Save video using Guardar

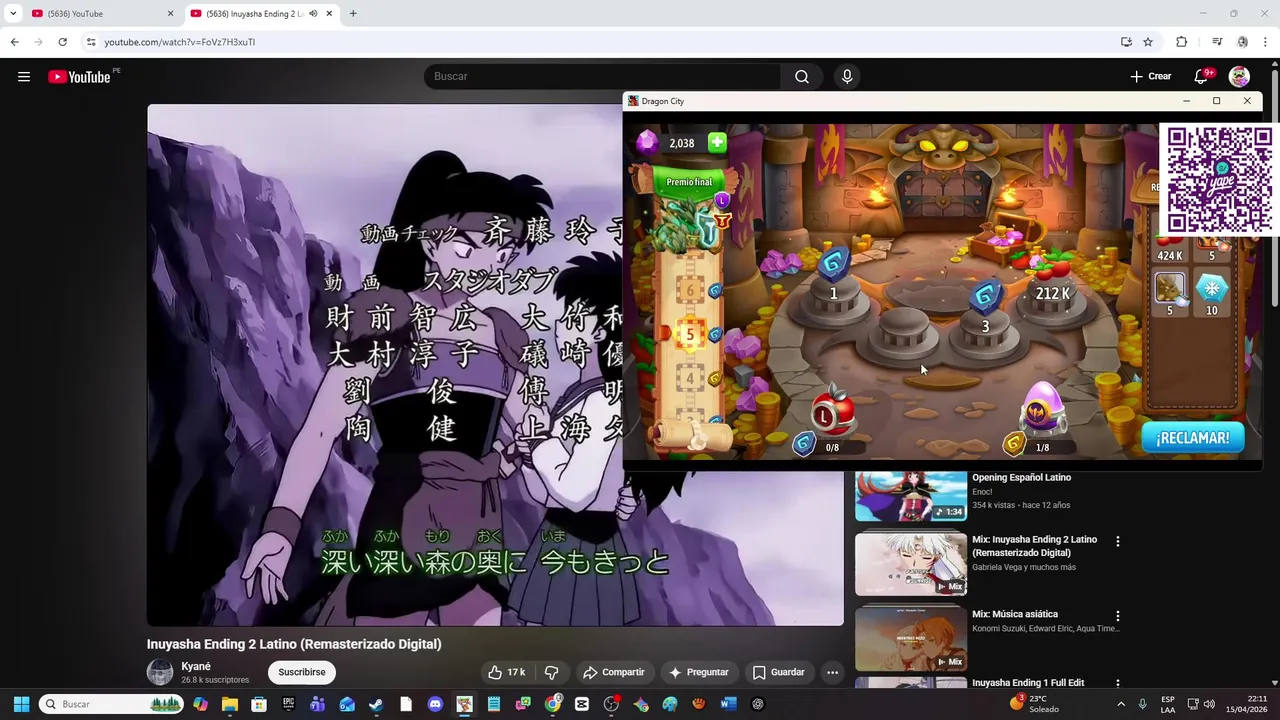[778, 672]
